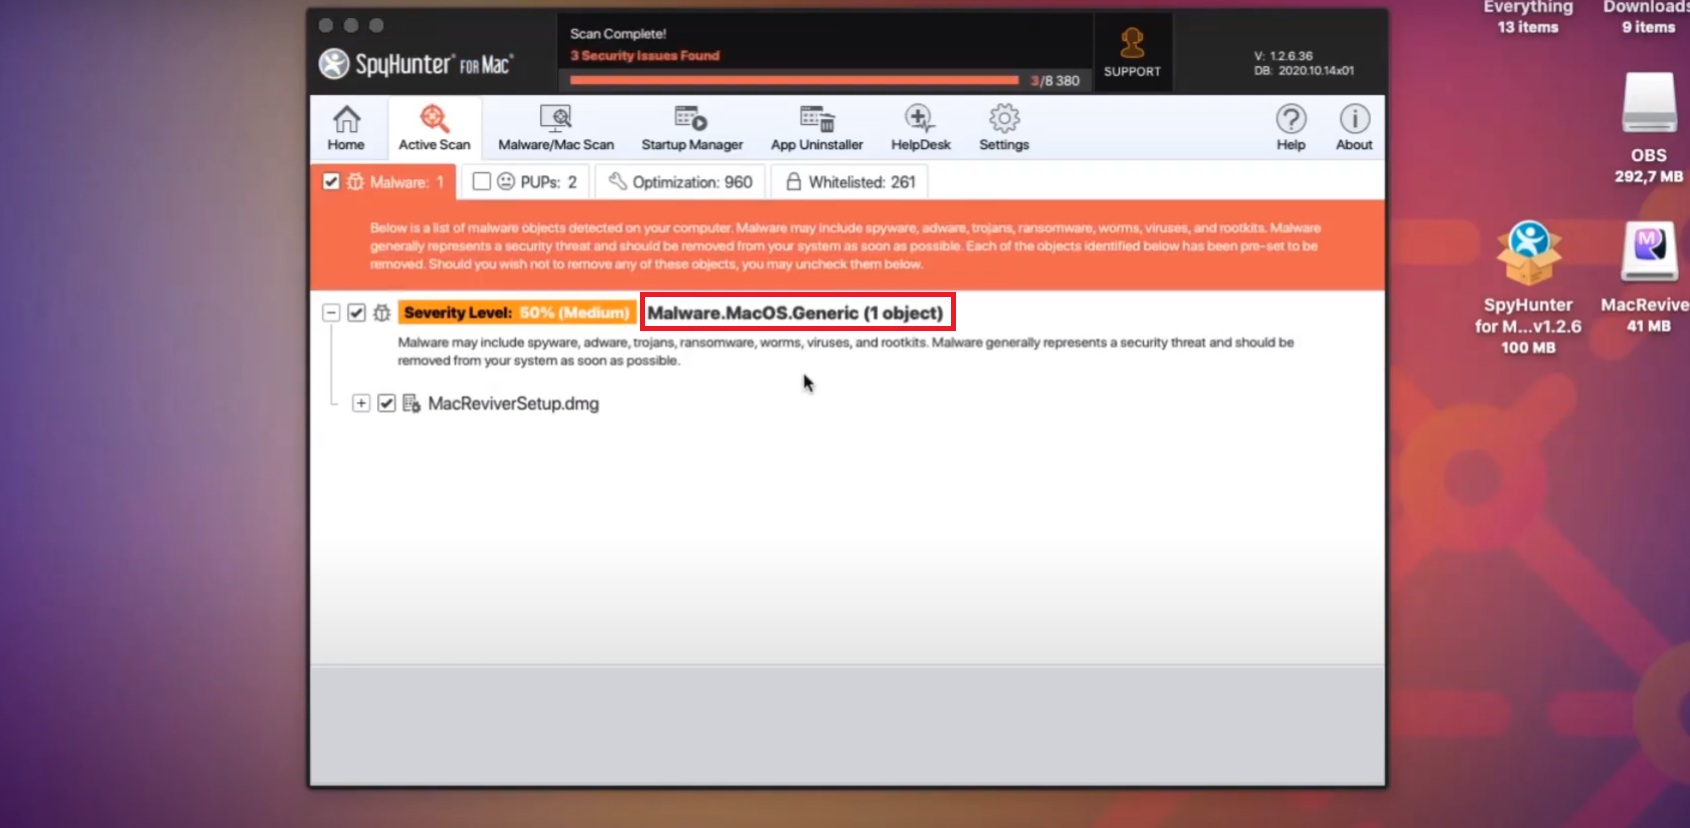Click the "Scan Complete!" status text
The image size is (1690, 828).
coord(618,34)
